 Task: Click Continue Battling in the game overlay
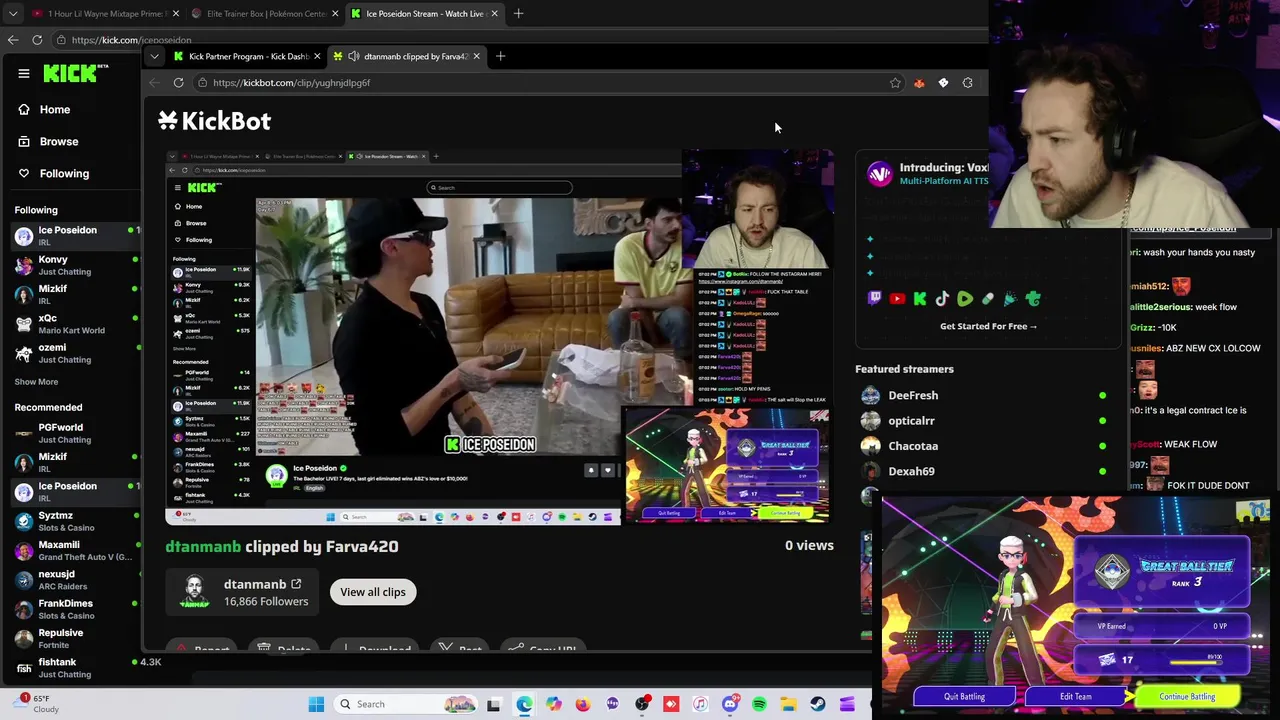(1187, 696)
